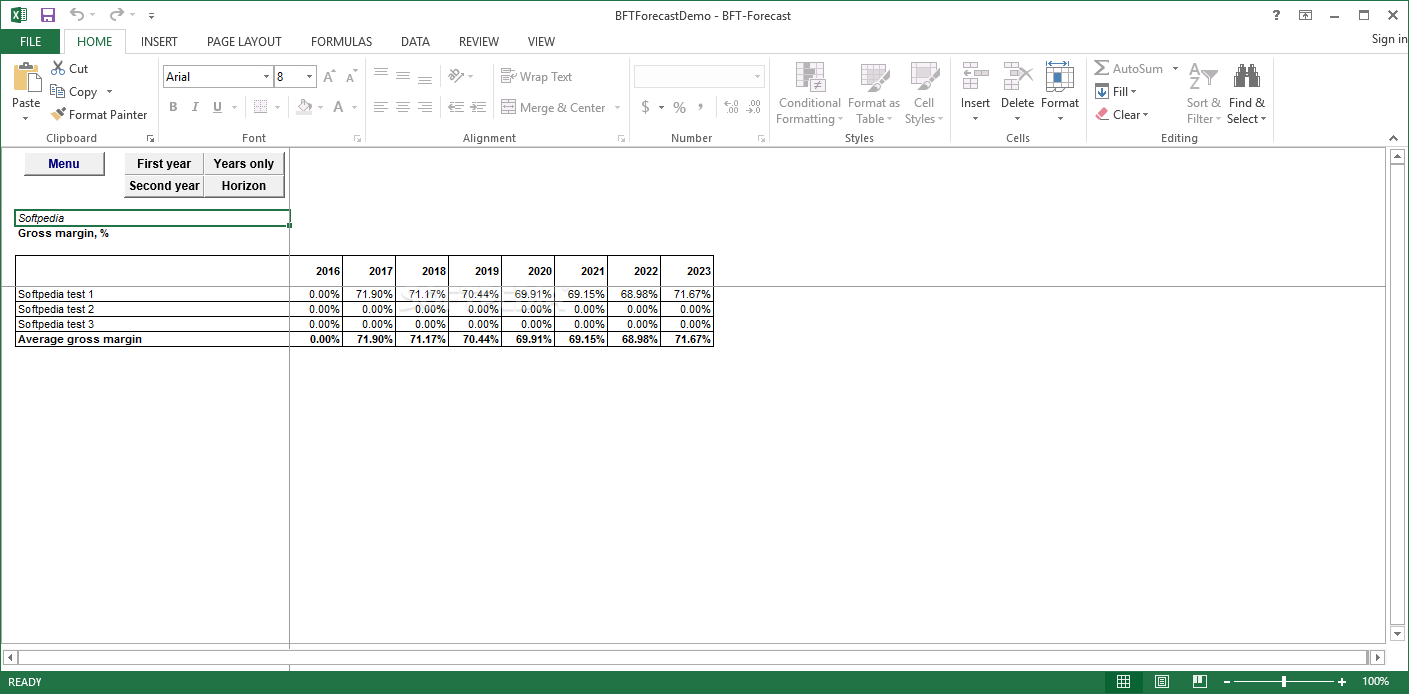The image size is (1409, 694).
Task: Open the Format cells menu icon
Action: [1060, 76]
